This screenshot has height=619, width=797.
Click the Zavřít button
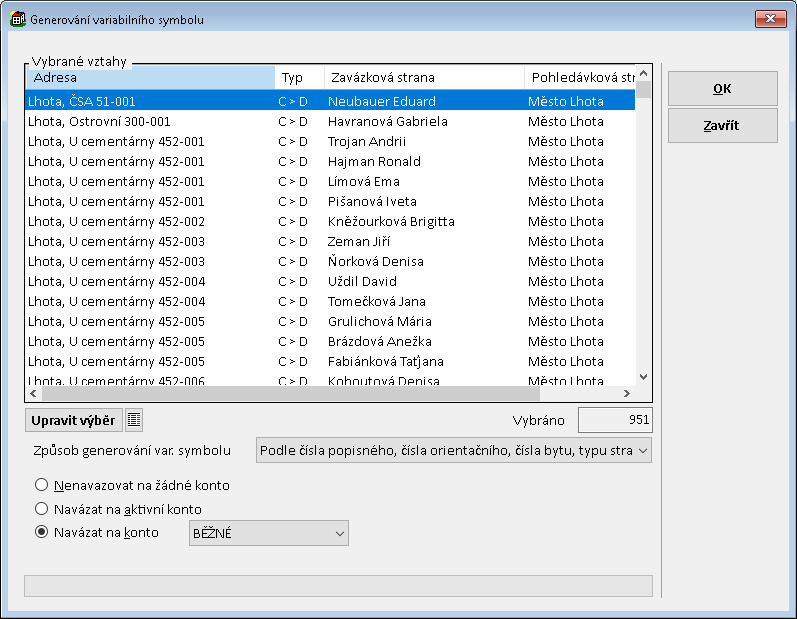click(722, 126)
